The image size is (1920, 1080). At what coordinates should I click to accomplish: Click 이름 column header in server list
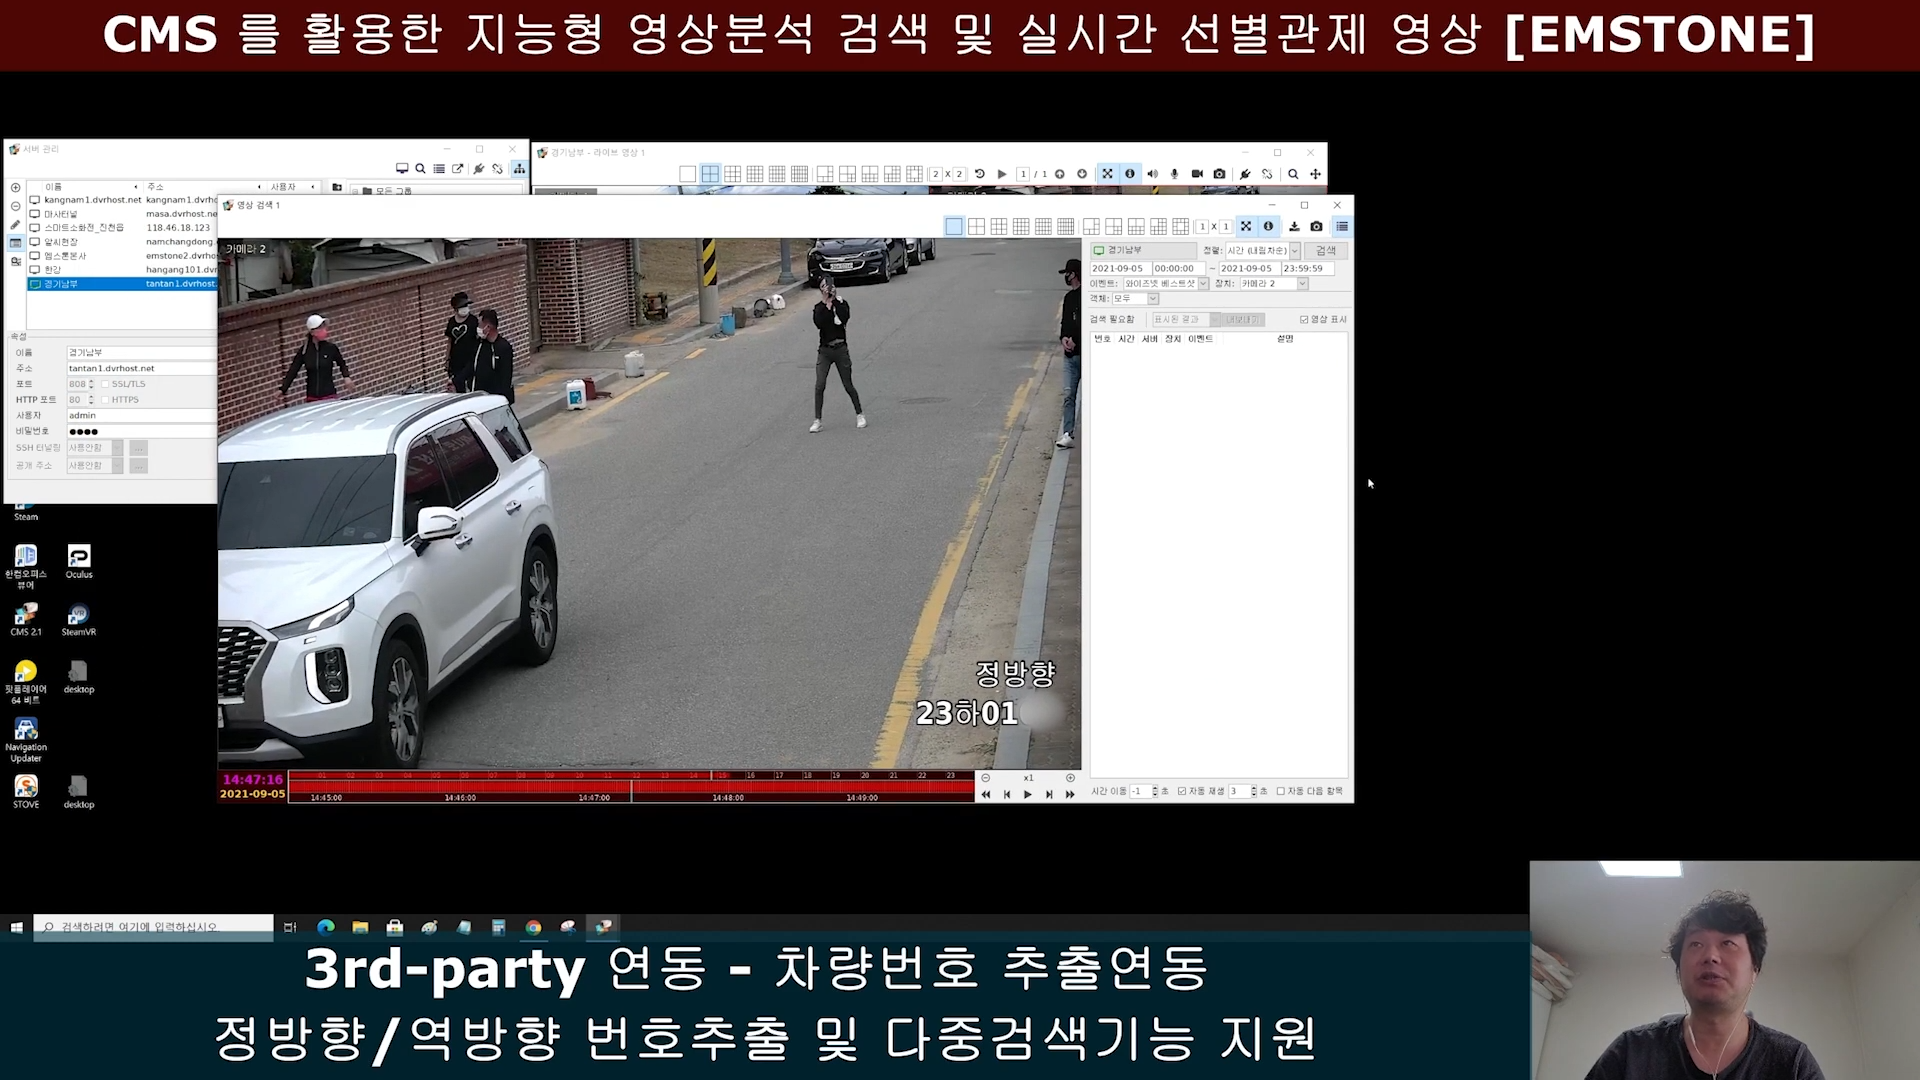90,187
